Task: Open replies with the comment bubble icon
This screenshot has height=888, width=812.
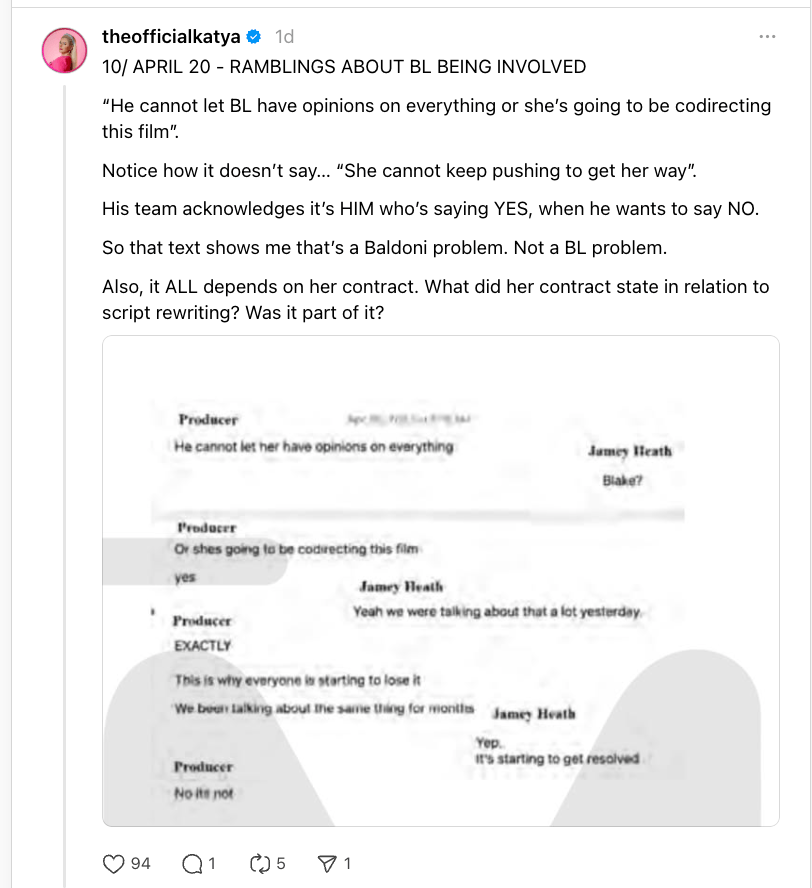Action: tap(191, 862)
